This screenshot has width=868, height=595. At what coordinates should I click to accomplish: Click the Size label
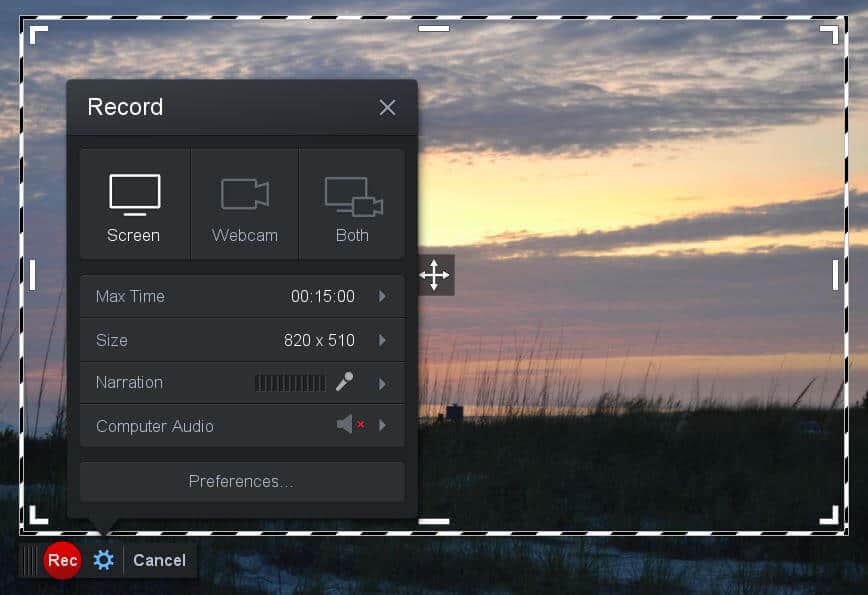[111, 340]
